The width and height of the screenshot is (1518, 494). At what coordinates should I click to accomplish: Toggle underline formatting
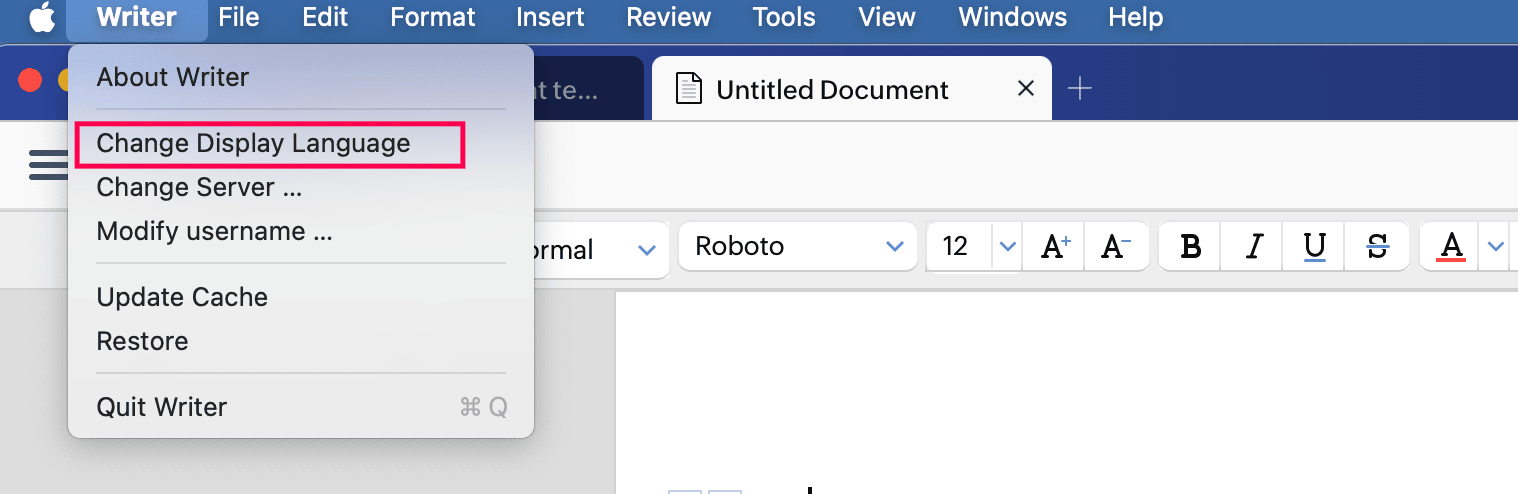pyautogui.click(x=1315, y=247)
